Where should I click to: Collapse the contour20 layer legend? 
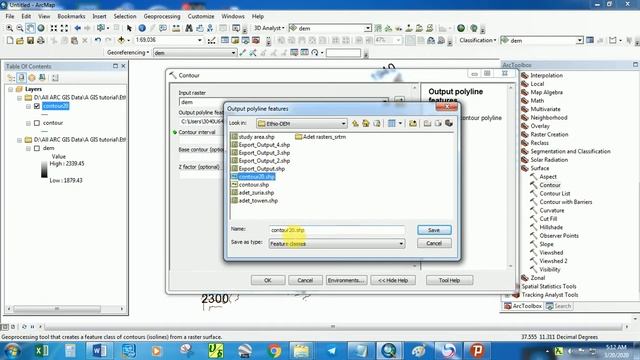(28, 106)
